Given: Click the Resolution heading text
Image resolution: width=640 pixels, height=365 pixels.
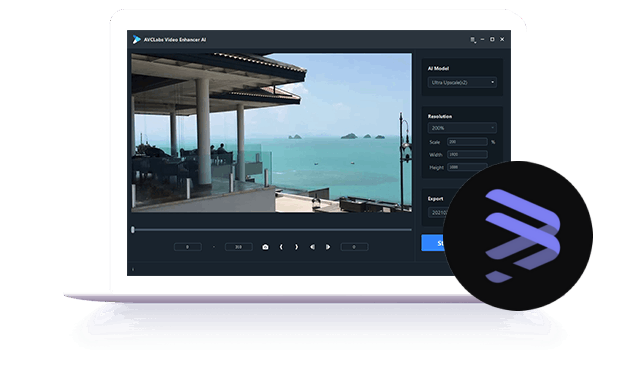Looking at the screenshot, I should pos(440,116).
